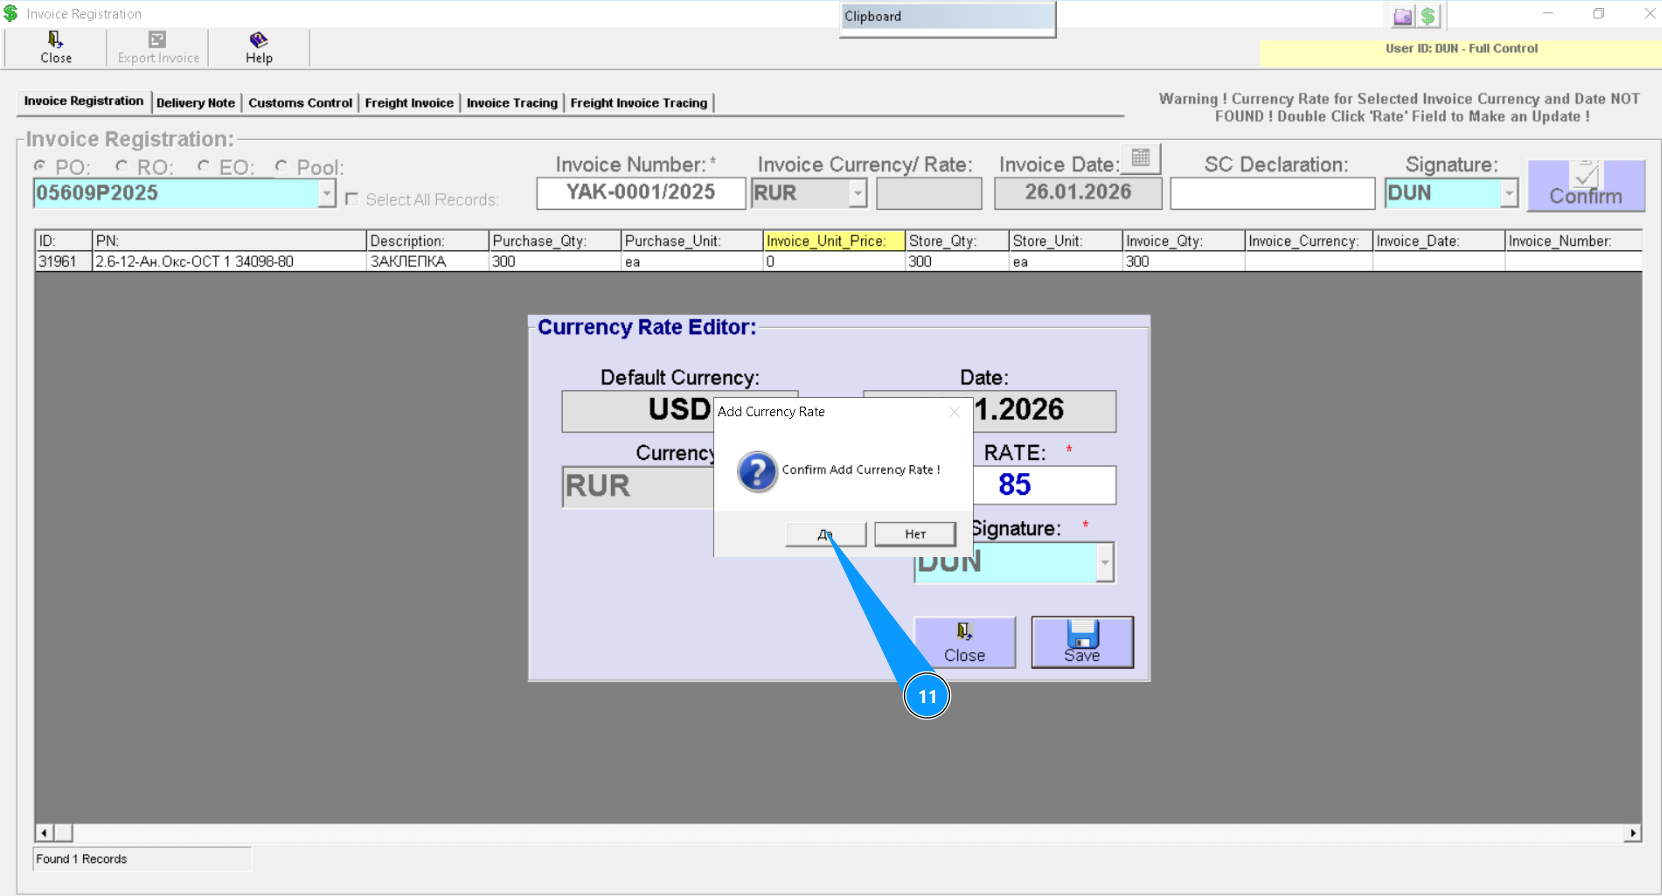
Task: Click the Description column header
Action: [x=428, y=241]
